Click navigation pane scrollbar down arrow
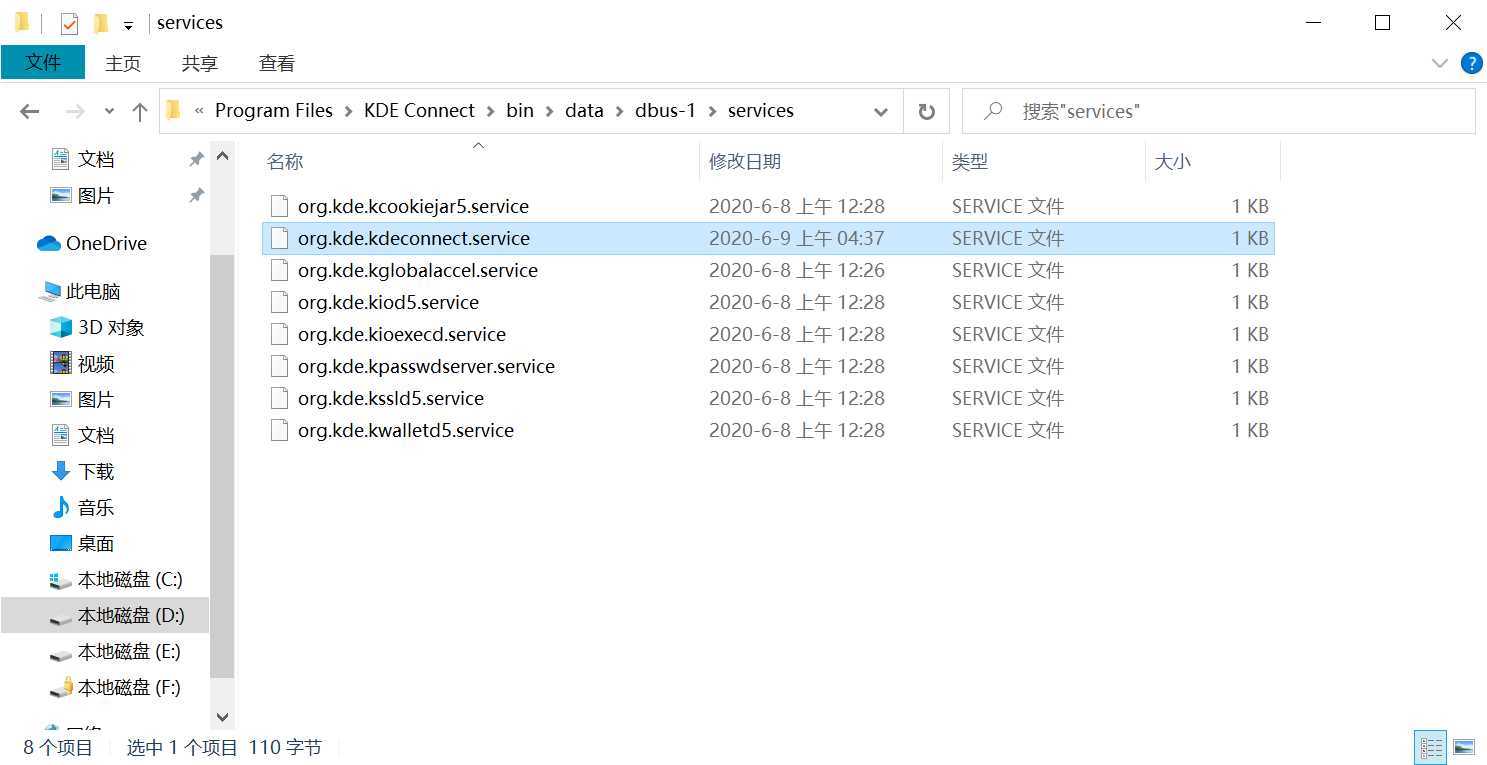 (x=222, y=717)
